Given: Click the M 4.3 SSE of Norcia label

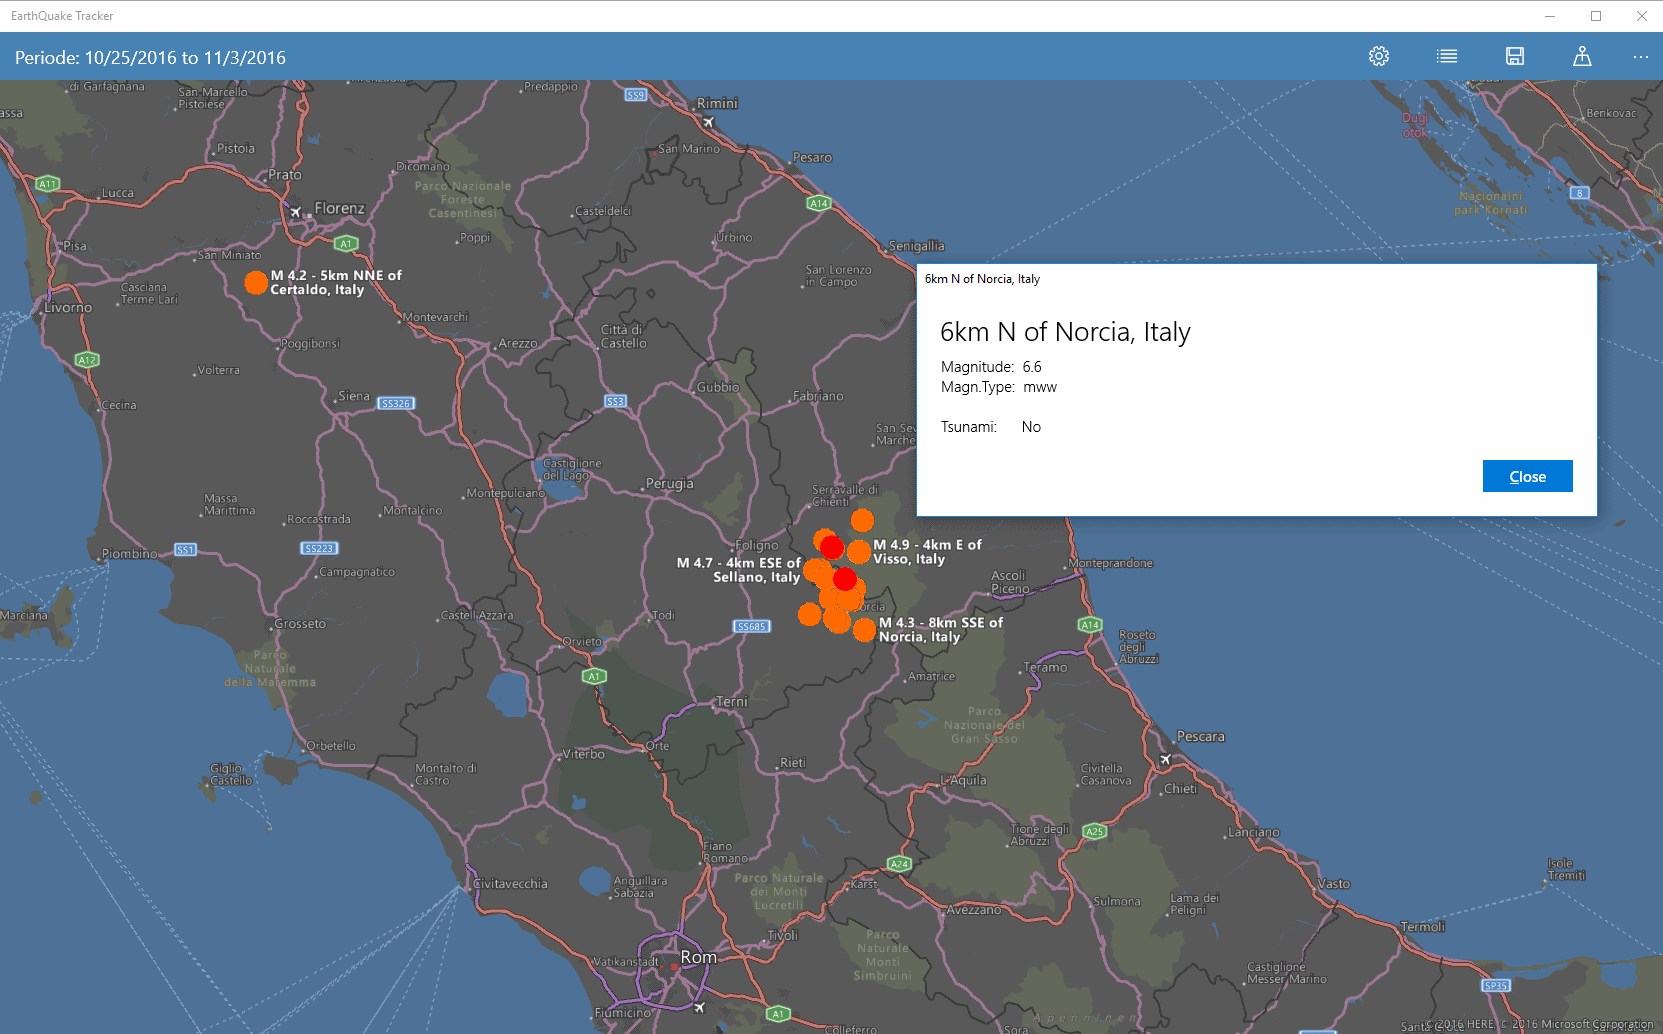Looking at the screenshot, I should [940, 629].
